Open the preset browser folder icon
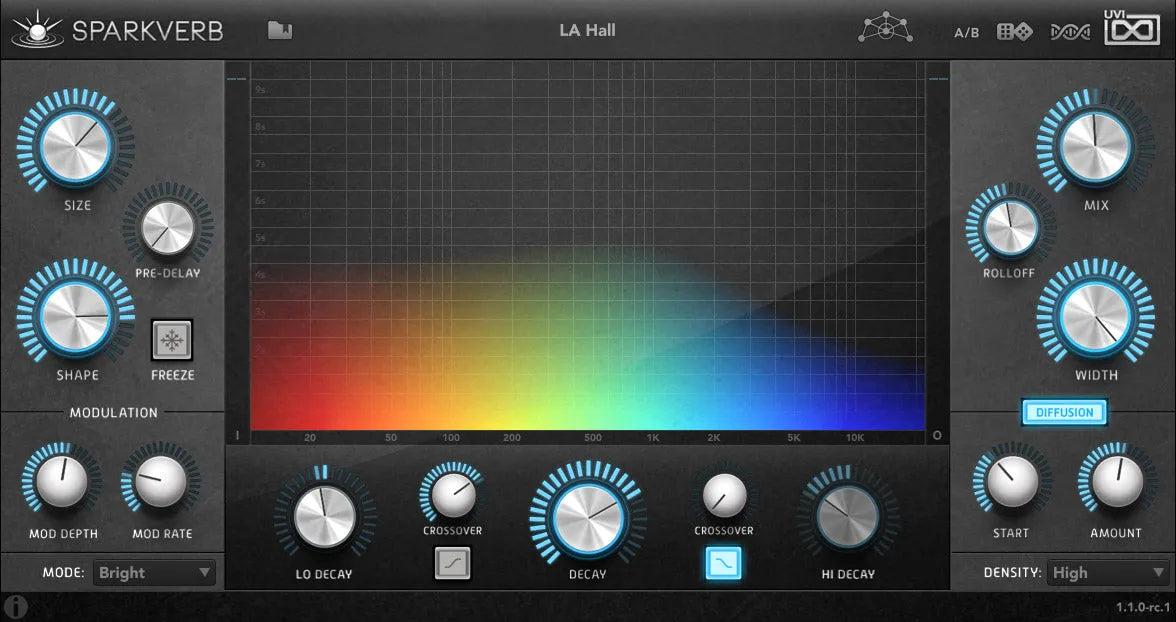 280,30
